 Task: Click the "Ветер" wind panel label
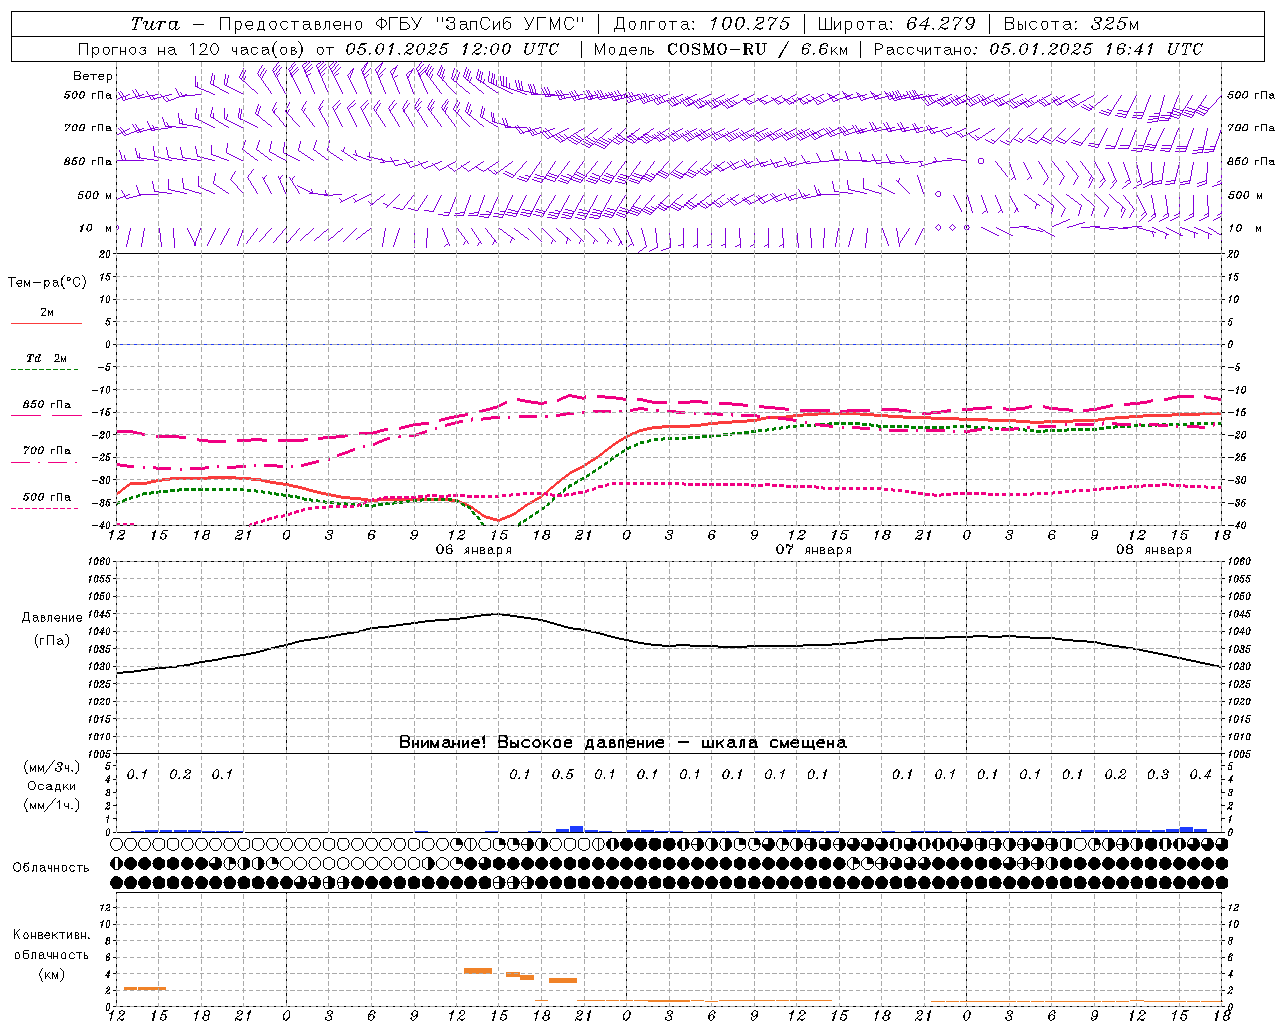[x=93, y=76]
